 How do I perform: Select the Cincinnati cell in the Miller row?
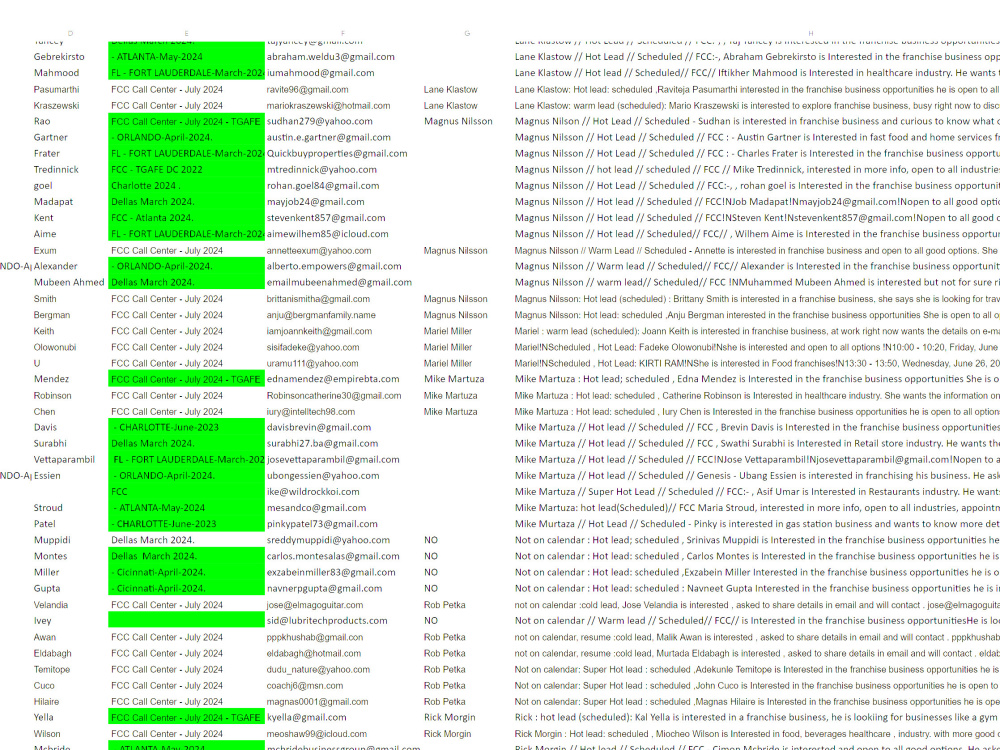(186, 573)
